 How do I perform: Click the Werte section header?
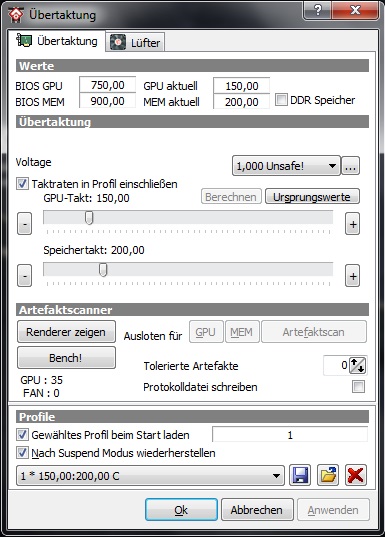(192, 65)
